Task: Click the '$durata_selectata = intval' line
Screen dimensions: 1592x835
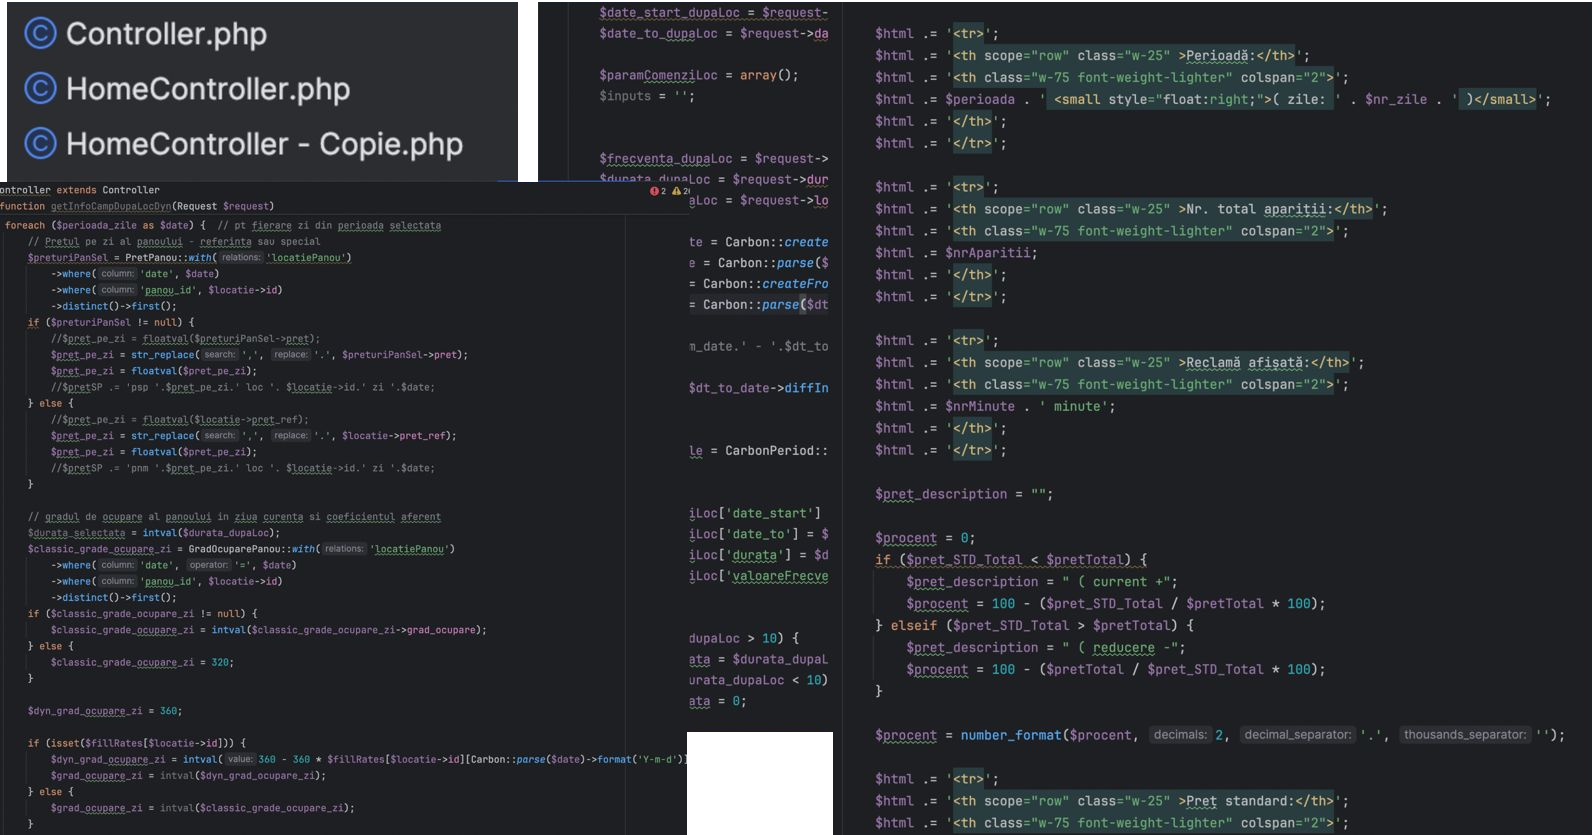Action: pos(154,533)
